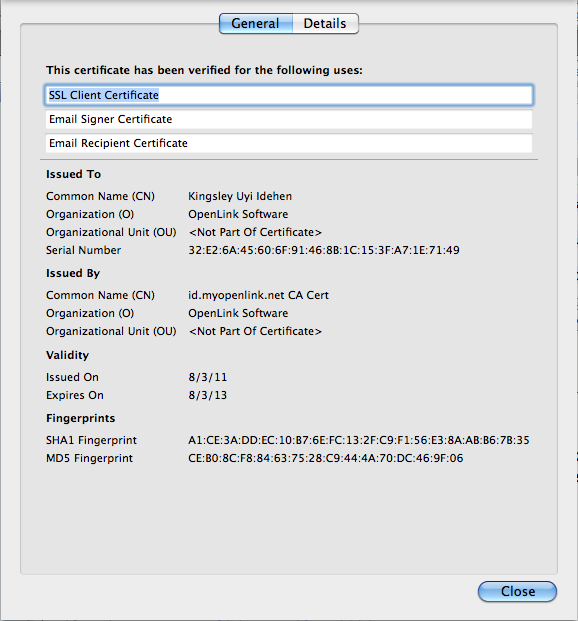Click OpenLink Software under Issued To
578x621 pixels.
(x=238, y=214)
